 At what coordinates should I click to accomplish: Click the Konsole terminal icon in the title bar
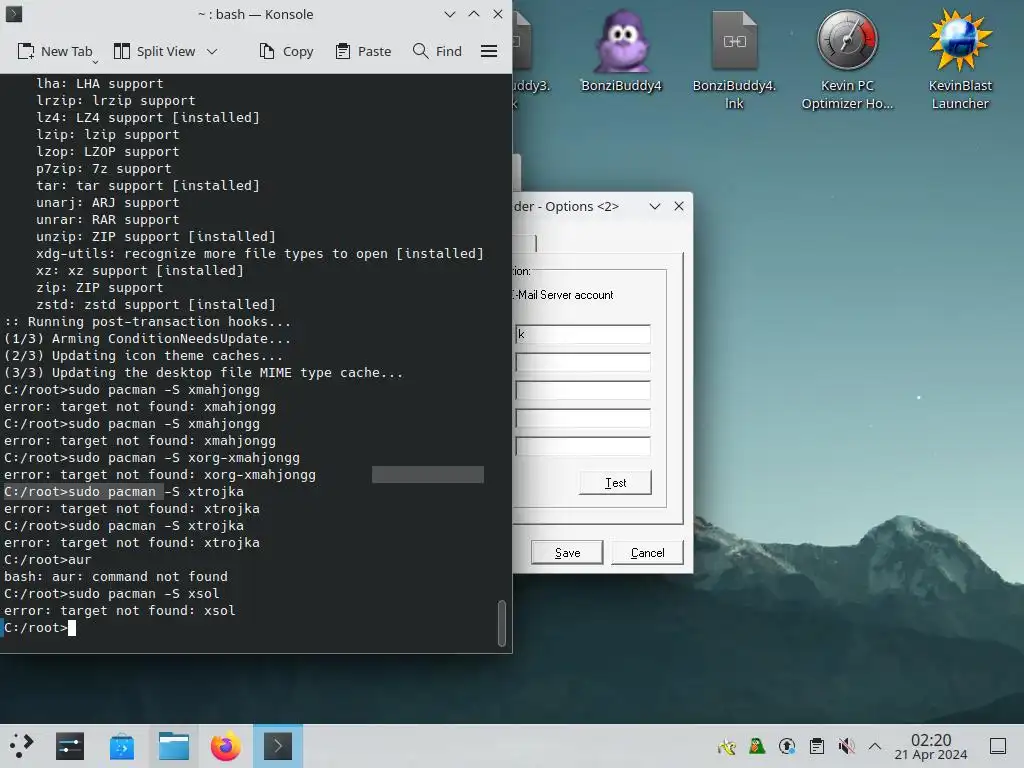pyautogui.click(x=14, y=14)
